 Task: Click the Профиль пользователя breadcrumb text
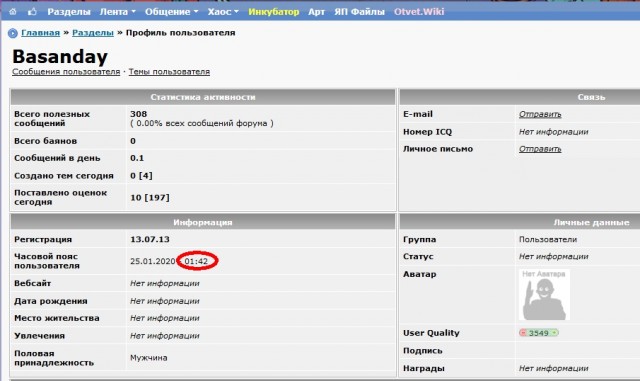(180, 33)
